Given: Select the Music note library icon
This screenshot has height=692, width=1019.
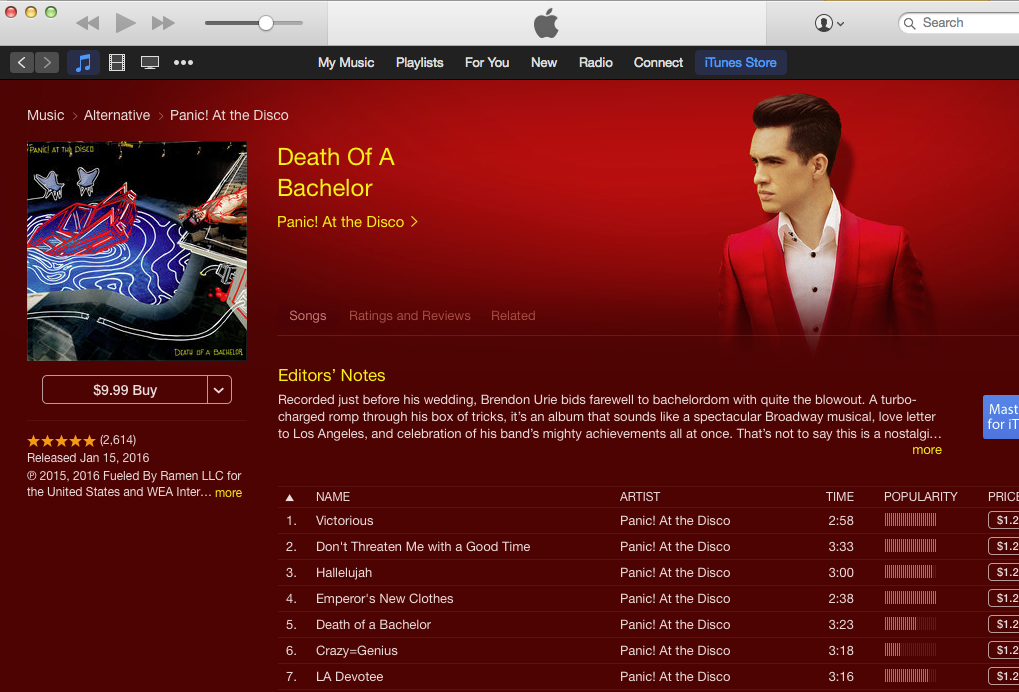Looking at the screenshot, I should (x=83, y=62).
